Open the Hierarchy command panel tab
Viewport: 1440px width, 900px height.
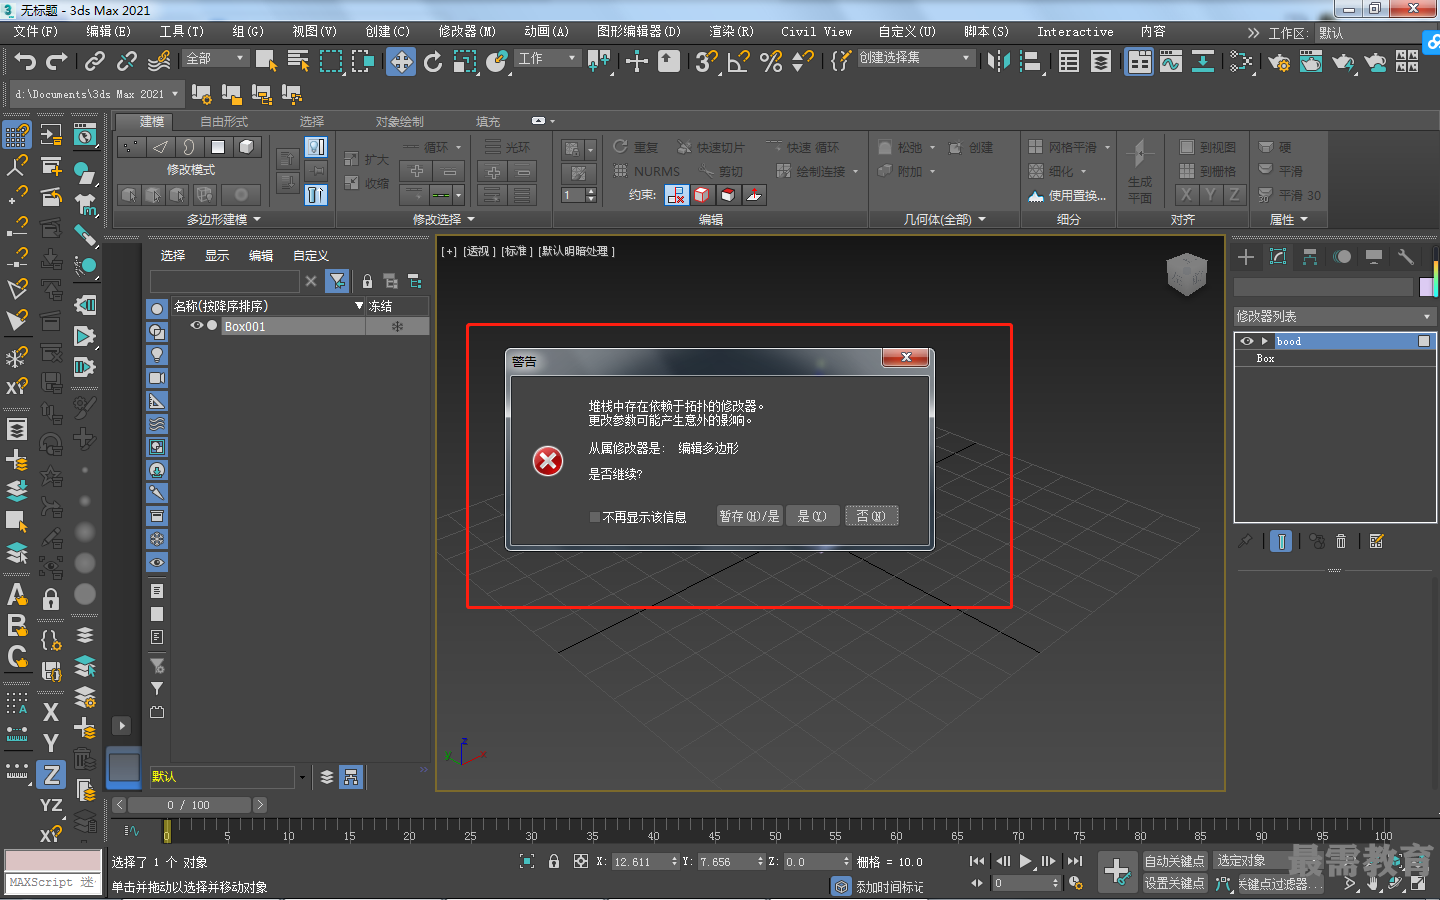[x=1310, y=257]
